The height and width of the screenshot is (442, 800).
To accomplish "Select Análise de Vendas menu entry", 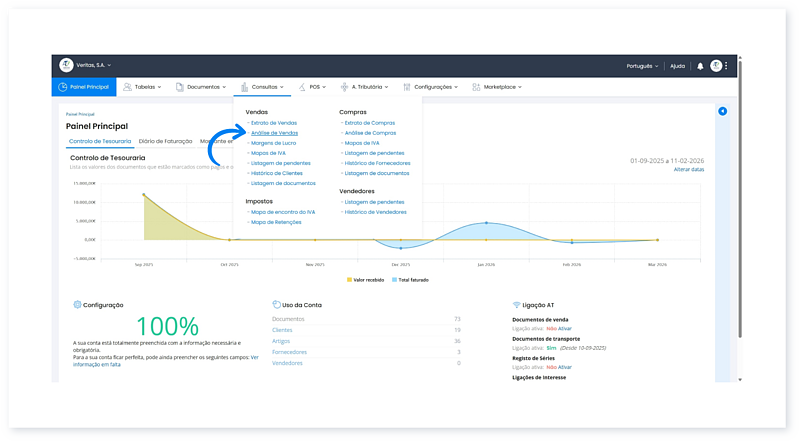I will (273, 133).
